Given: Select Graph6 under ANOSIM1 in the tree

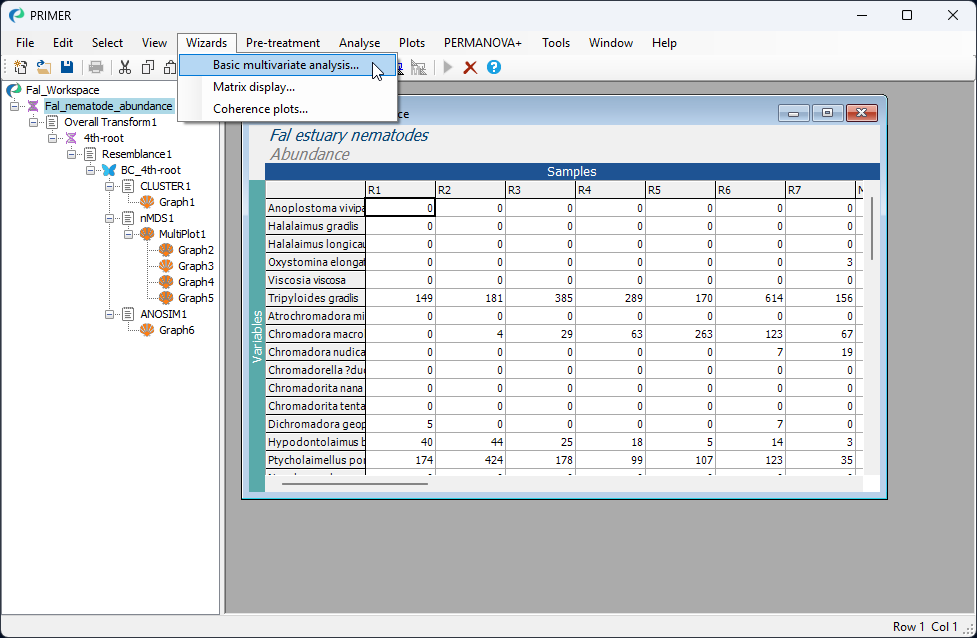Looking at the screenshot, I should (x=176, y=328).
